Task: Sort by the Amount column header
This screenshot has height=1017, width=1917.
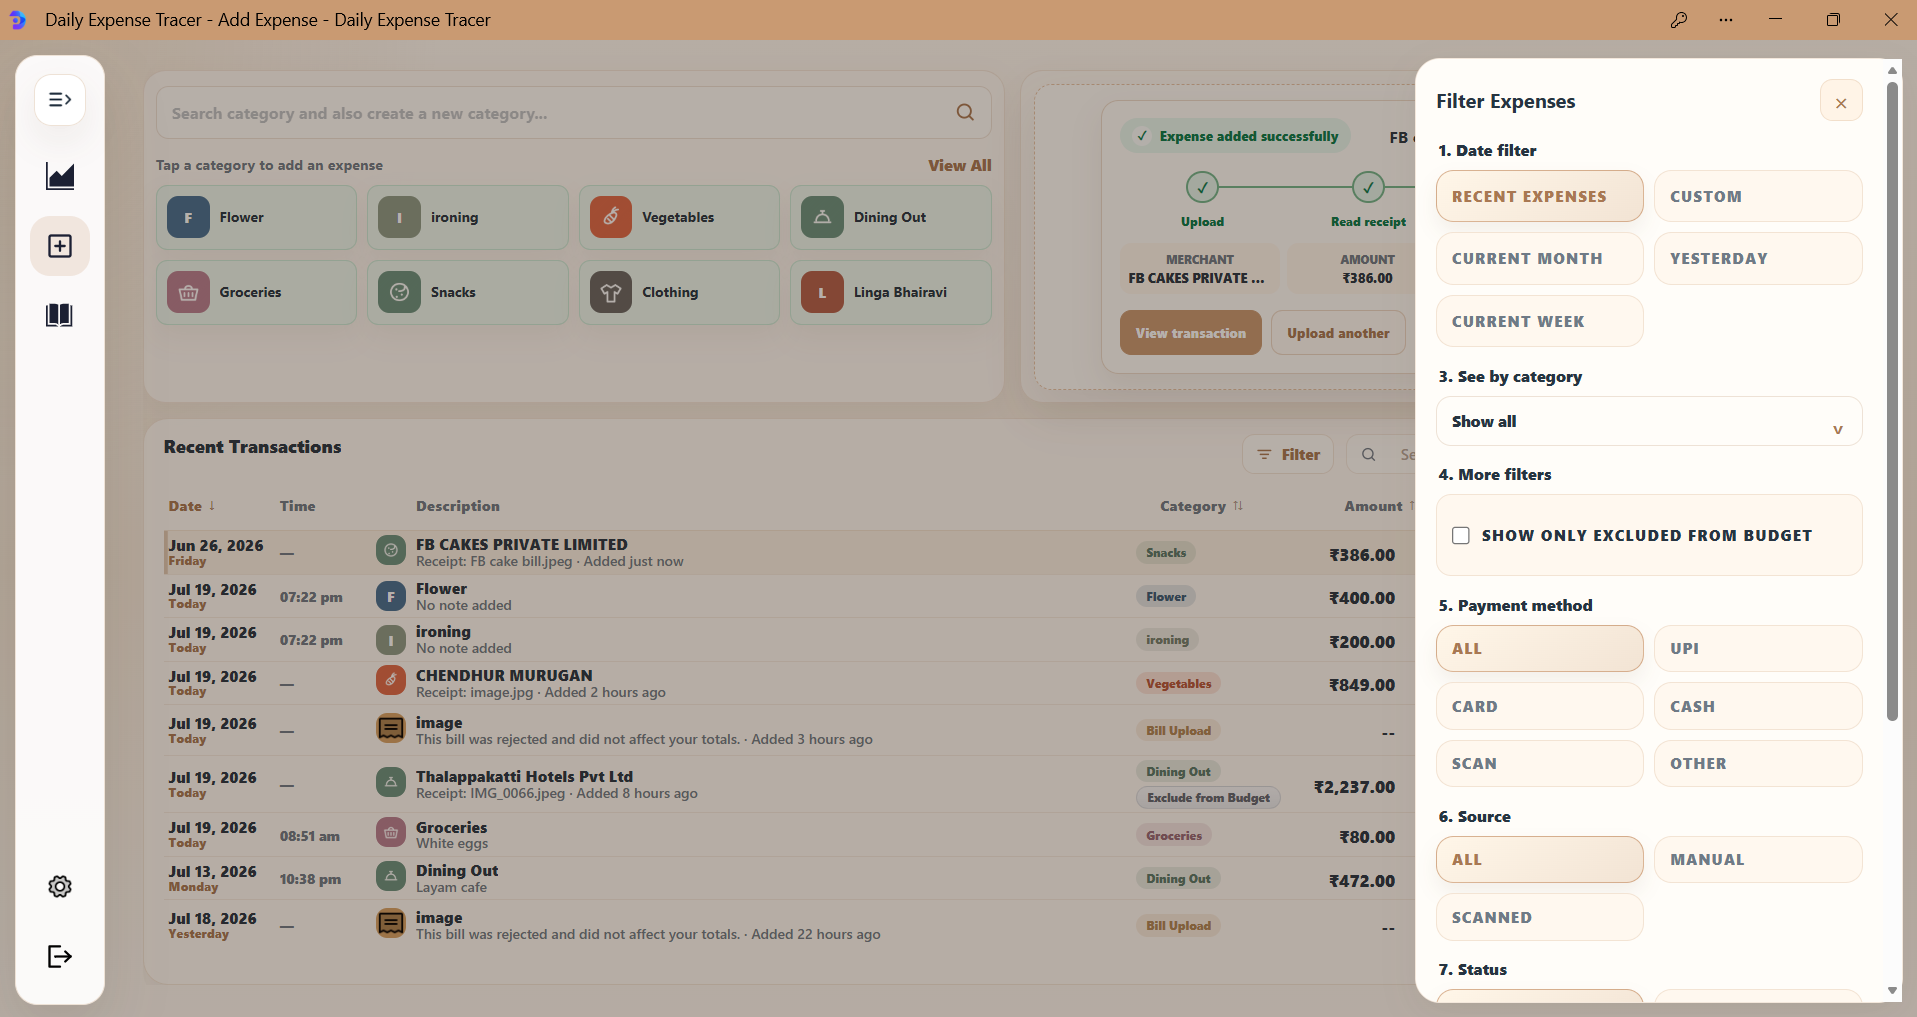Action: point(1378,506)
